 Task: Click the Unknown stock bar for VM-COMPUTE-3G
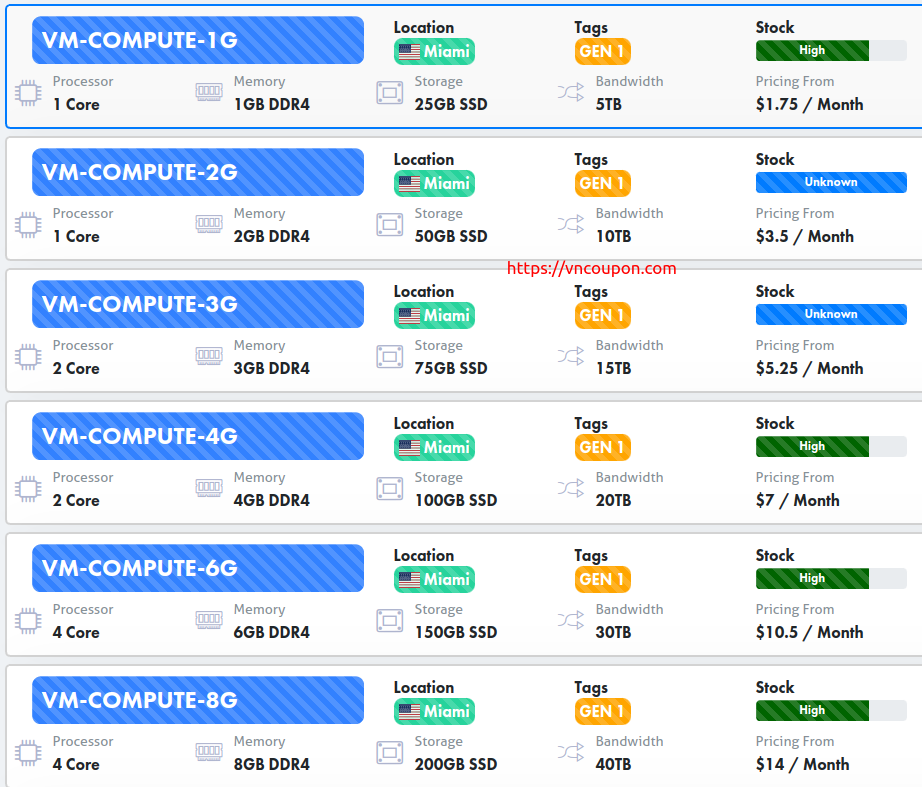831,314
